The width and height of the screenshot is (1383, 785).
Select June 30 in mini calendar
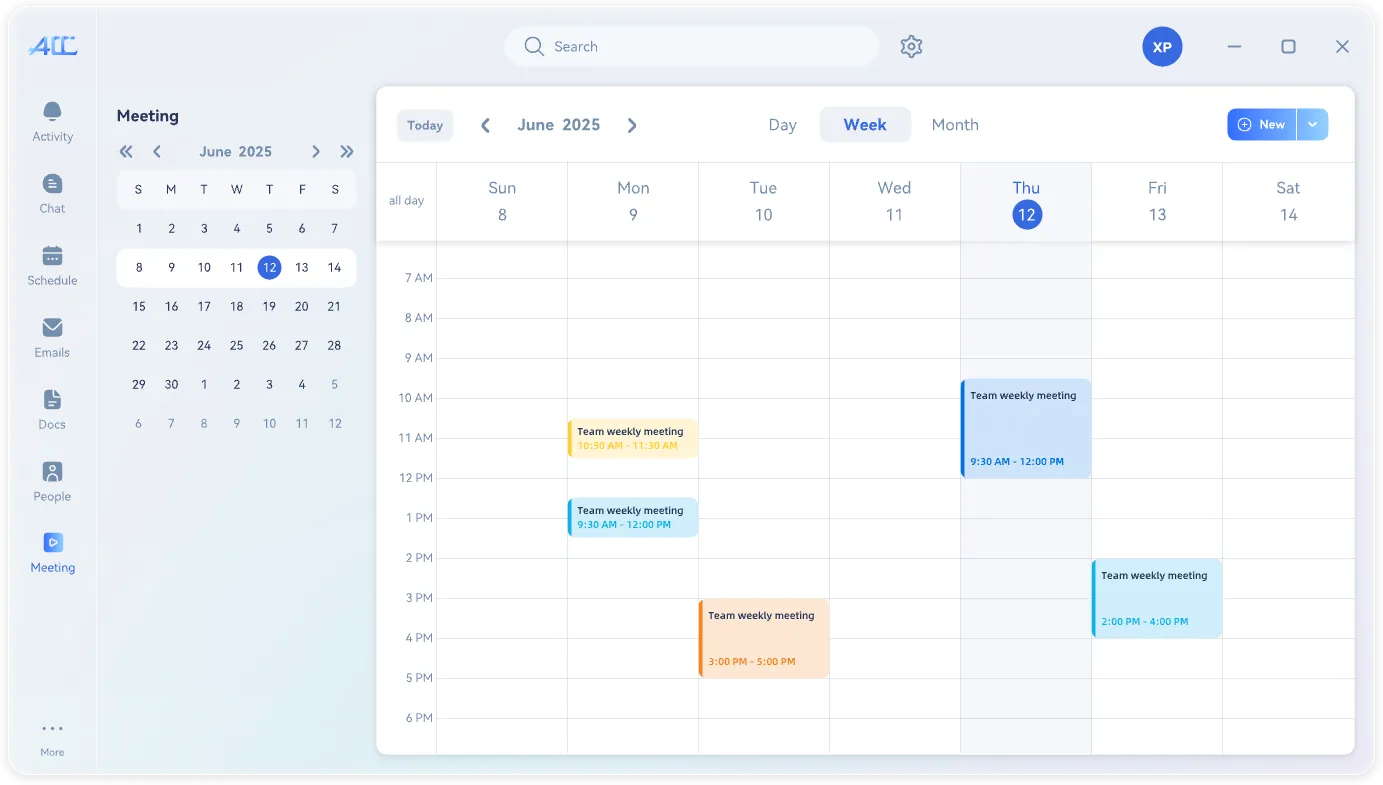pyautogui.click(x=171, y=384)
